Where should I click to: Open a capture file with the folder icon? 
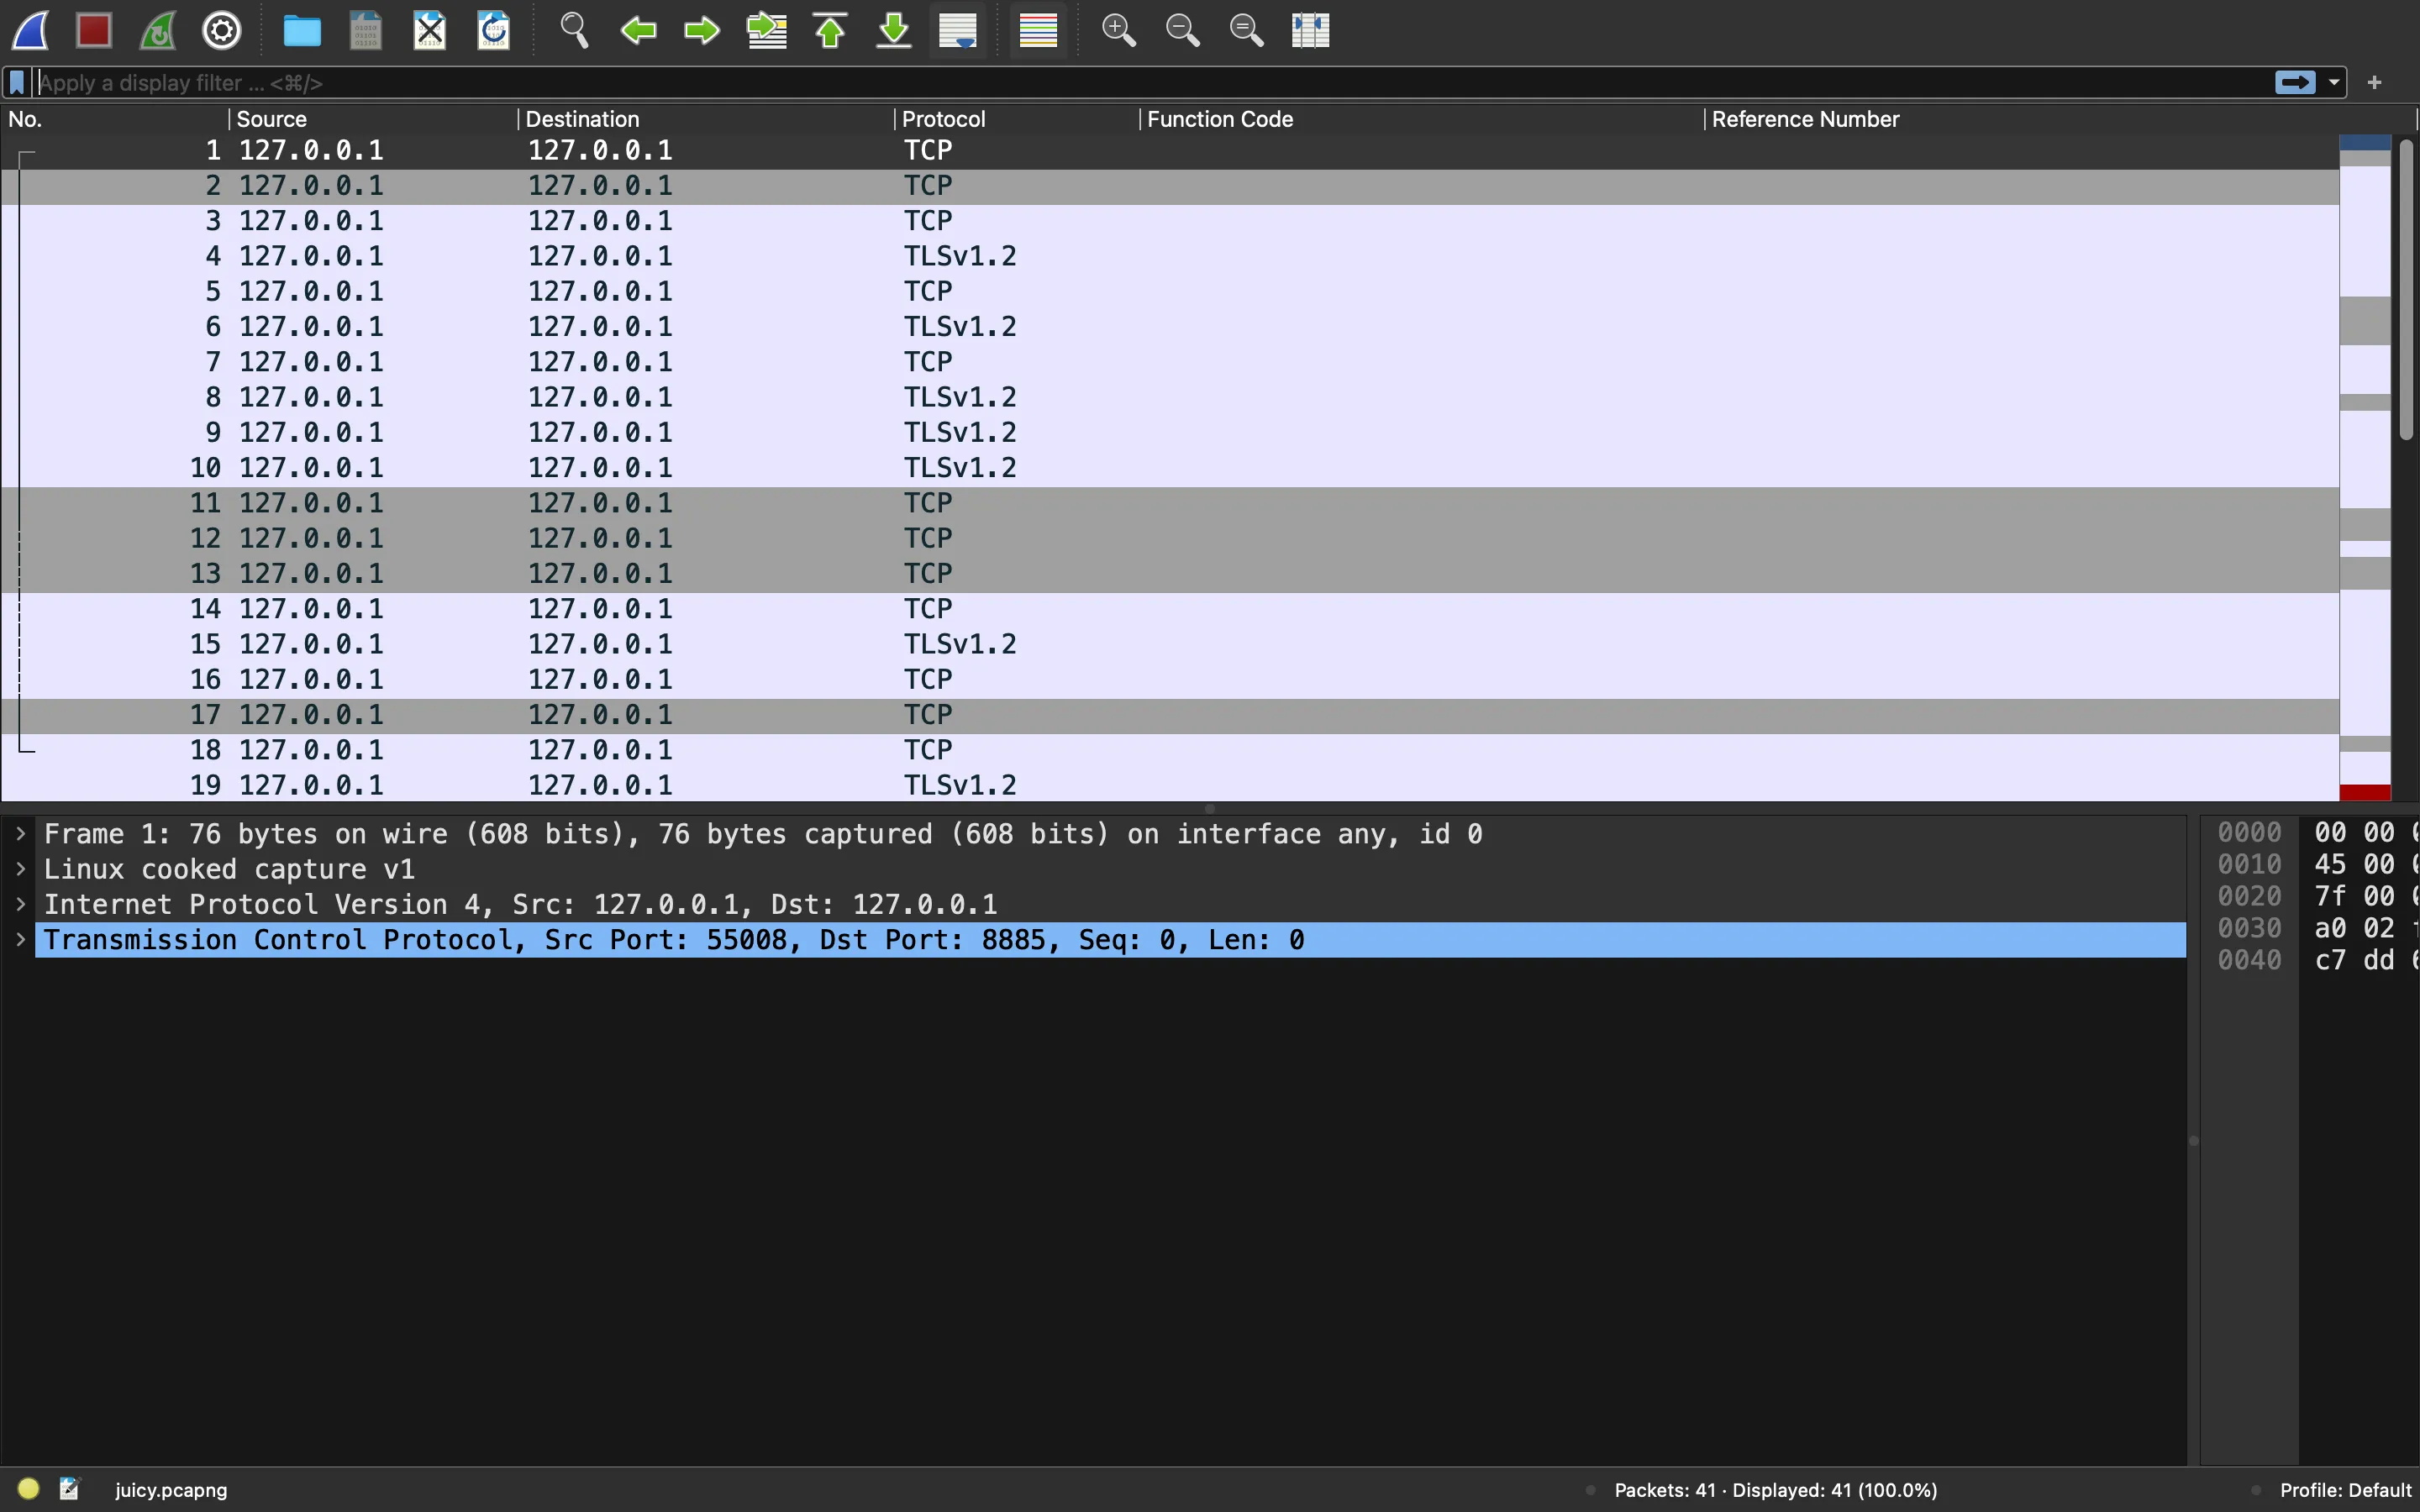302,30
